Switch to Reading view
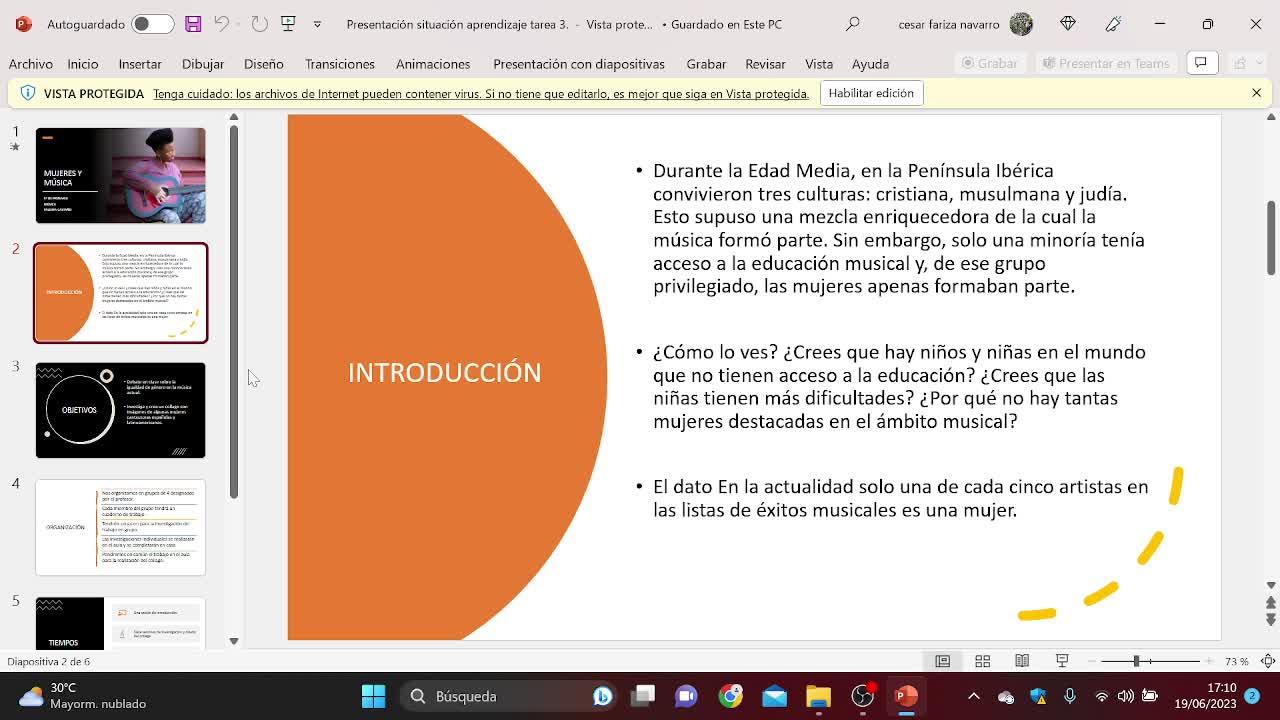The image size is (1280, 720). tap(1022, 661)
